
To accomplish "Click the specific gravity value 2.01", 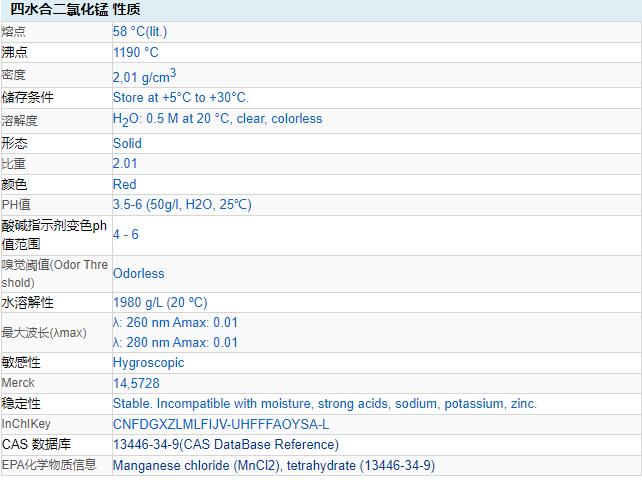I will (x=125, y=163).
